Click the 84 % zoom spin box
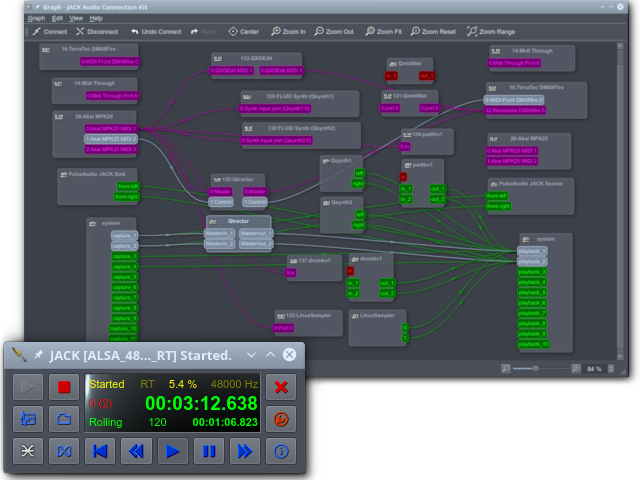 (x=598, y=369)
